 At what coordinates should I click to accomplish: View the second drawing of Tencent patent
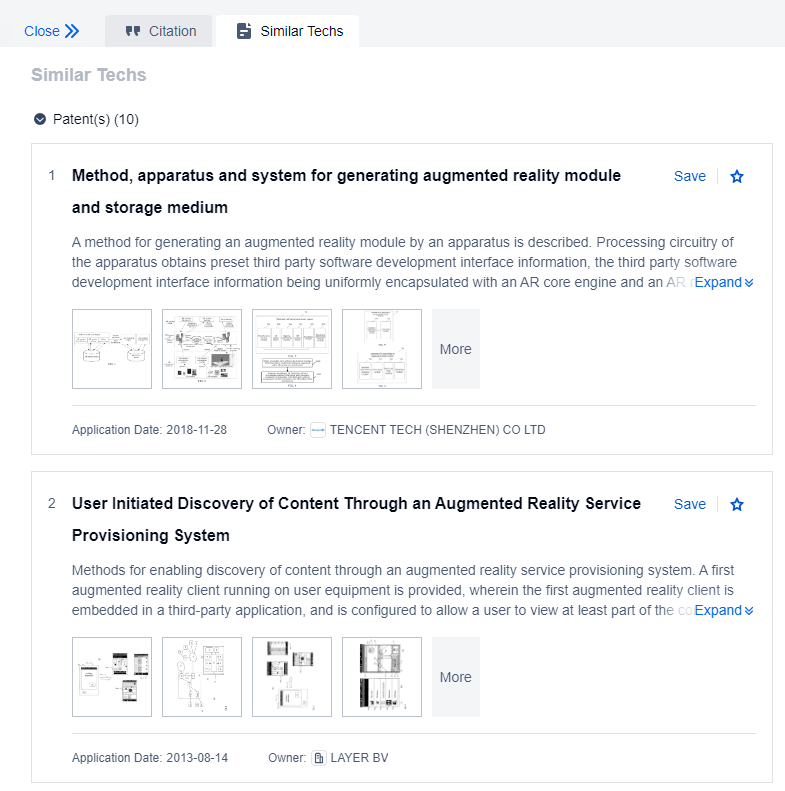[x=202, y=349]
